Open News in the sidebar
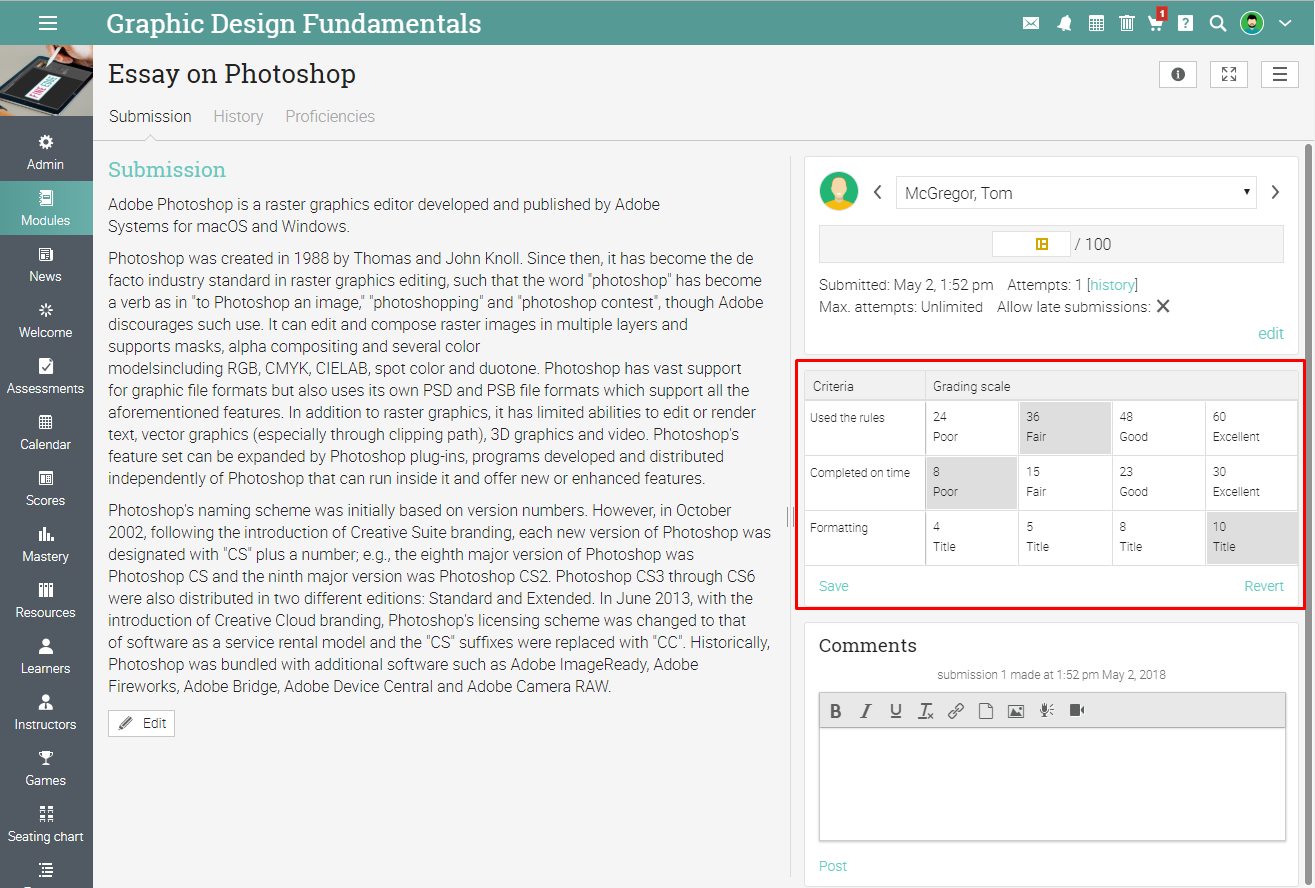Screen dimensions: 1315x888 46,265
